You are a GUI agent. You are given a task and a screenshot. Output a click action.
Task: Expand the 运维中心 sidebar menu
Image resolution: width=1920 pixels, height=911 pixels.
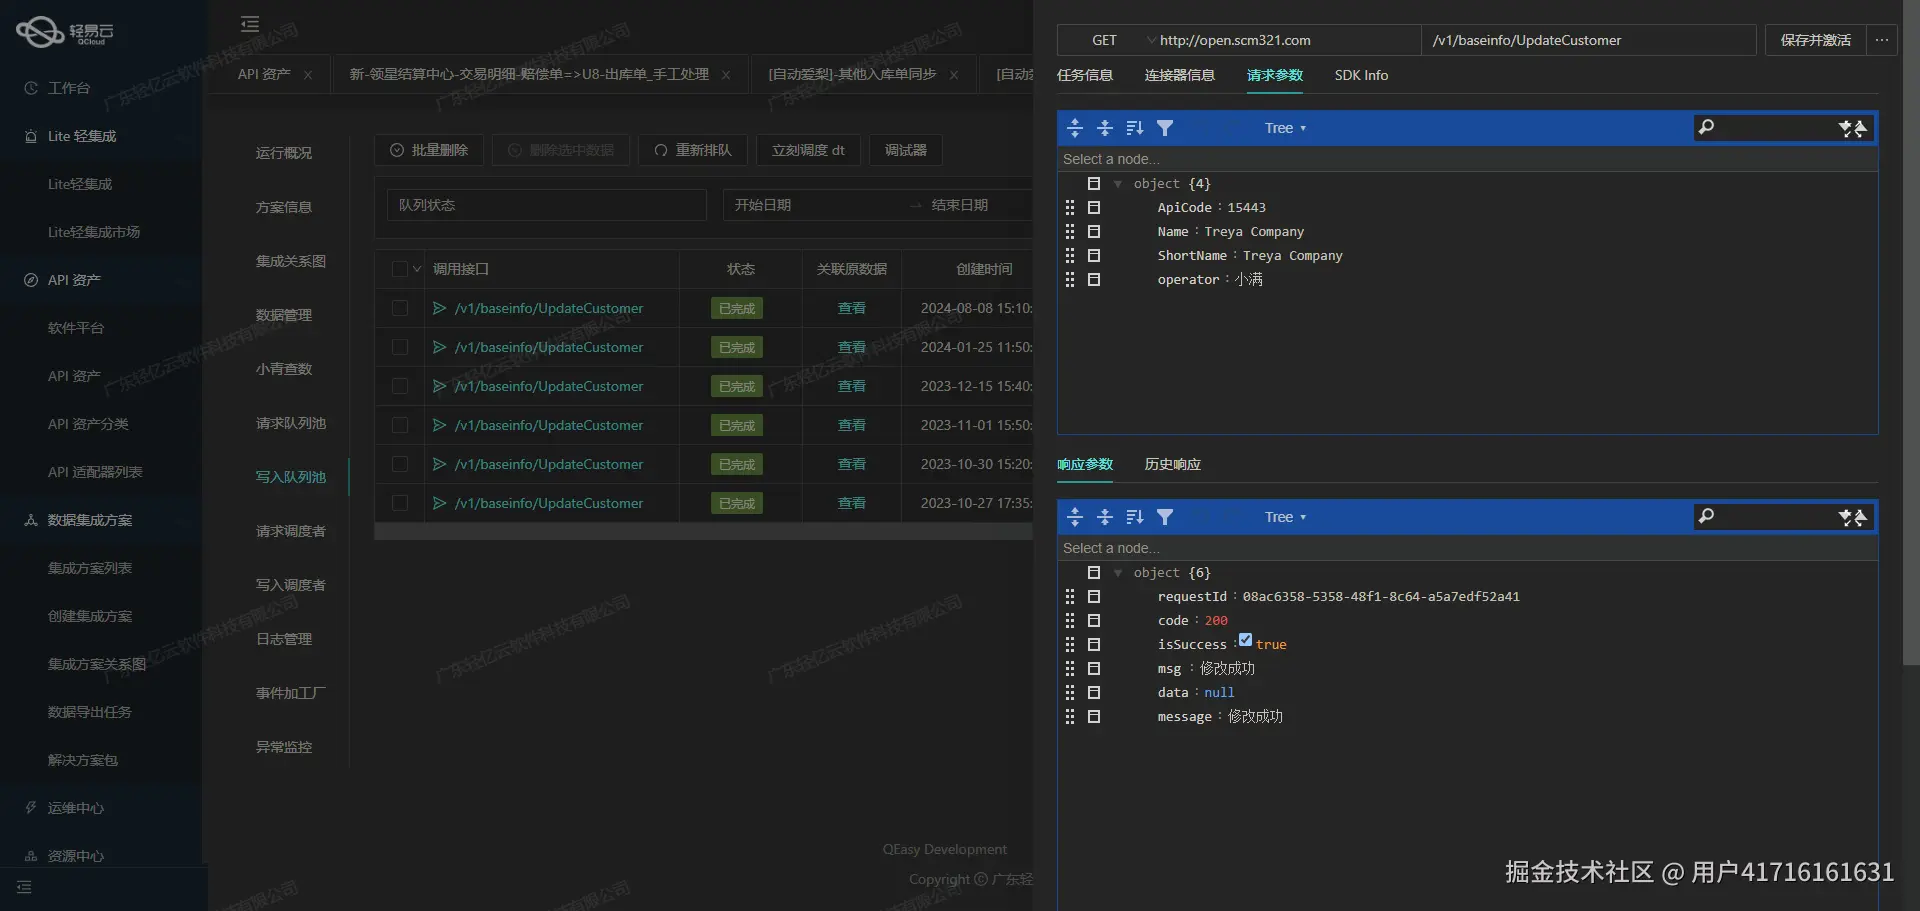[x=76, y=808]
